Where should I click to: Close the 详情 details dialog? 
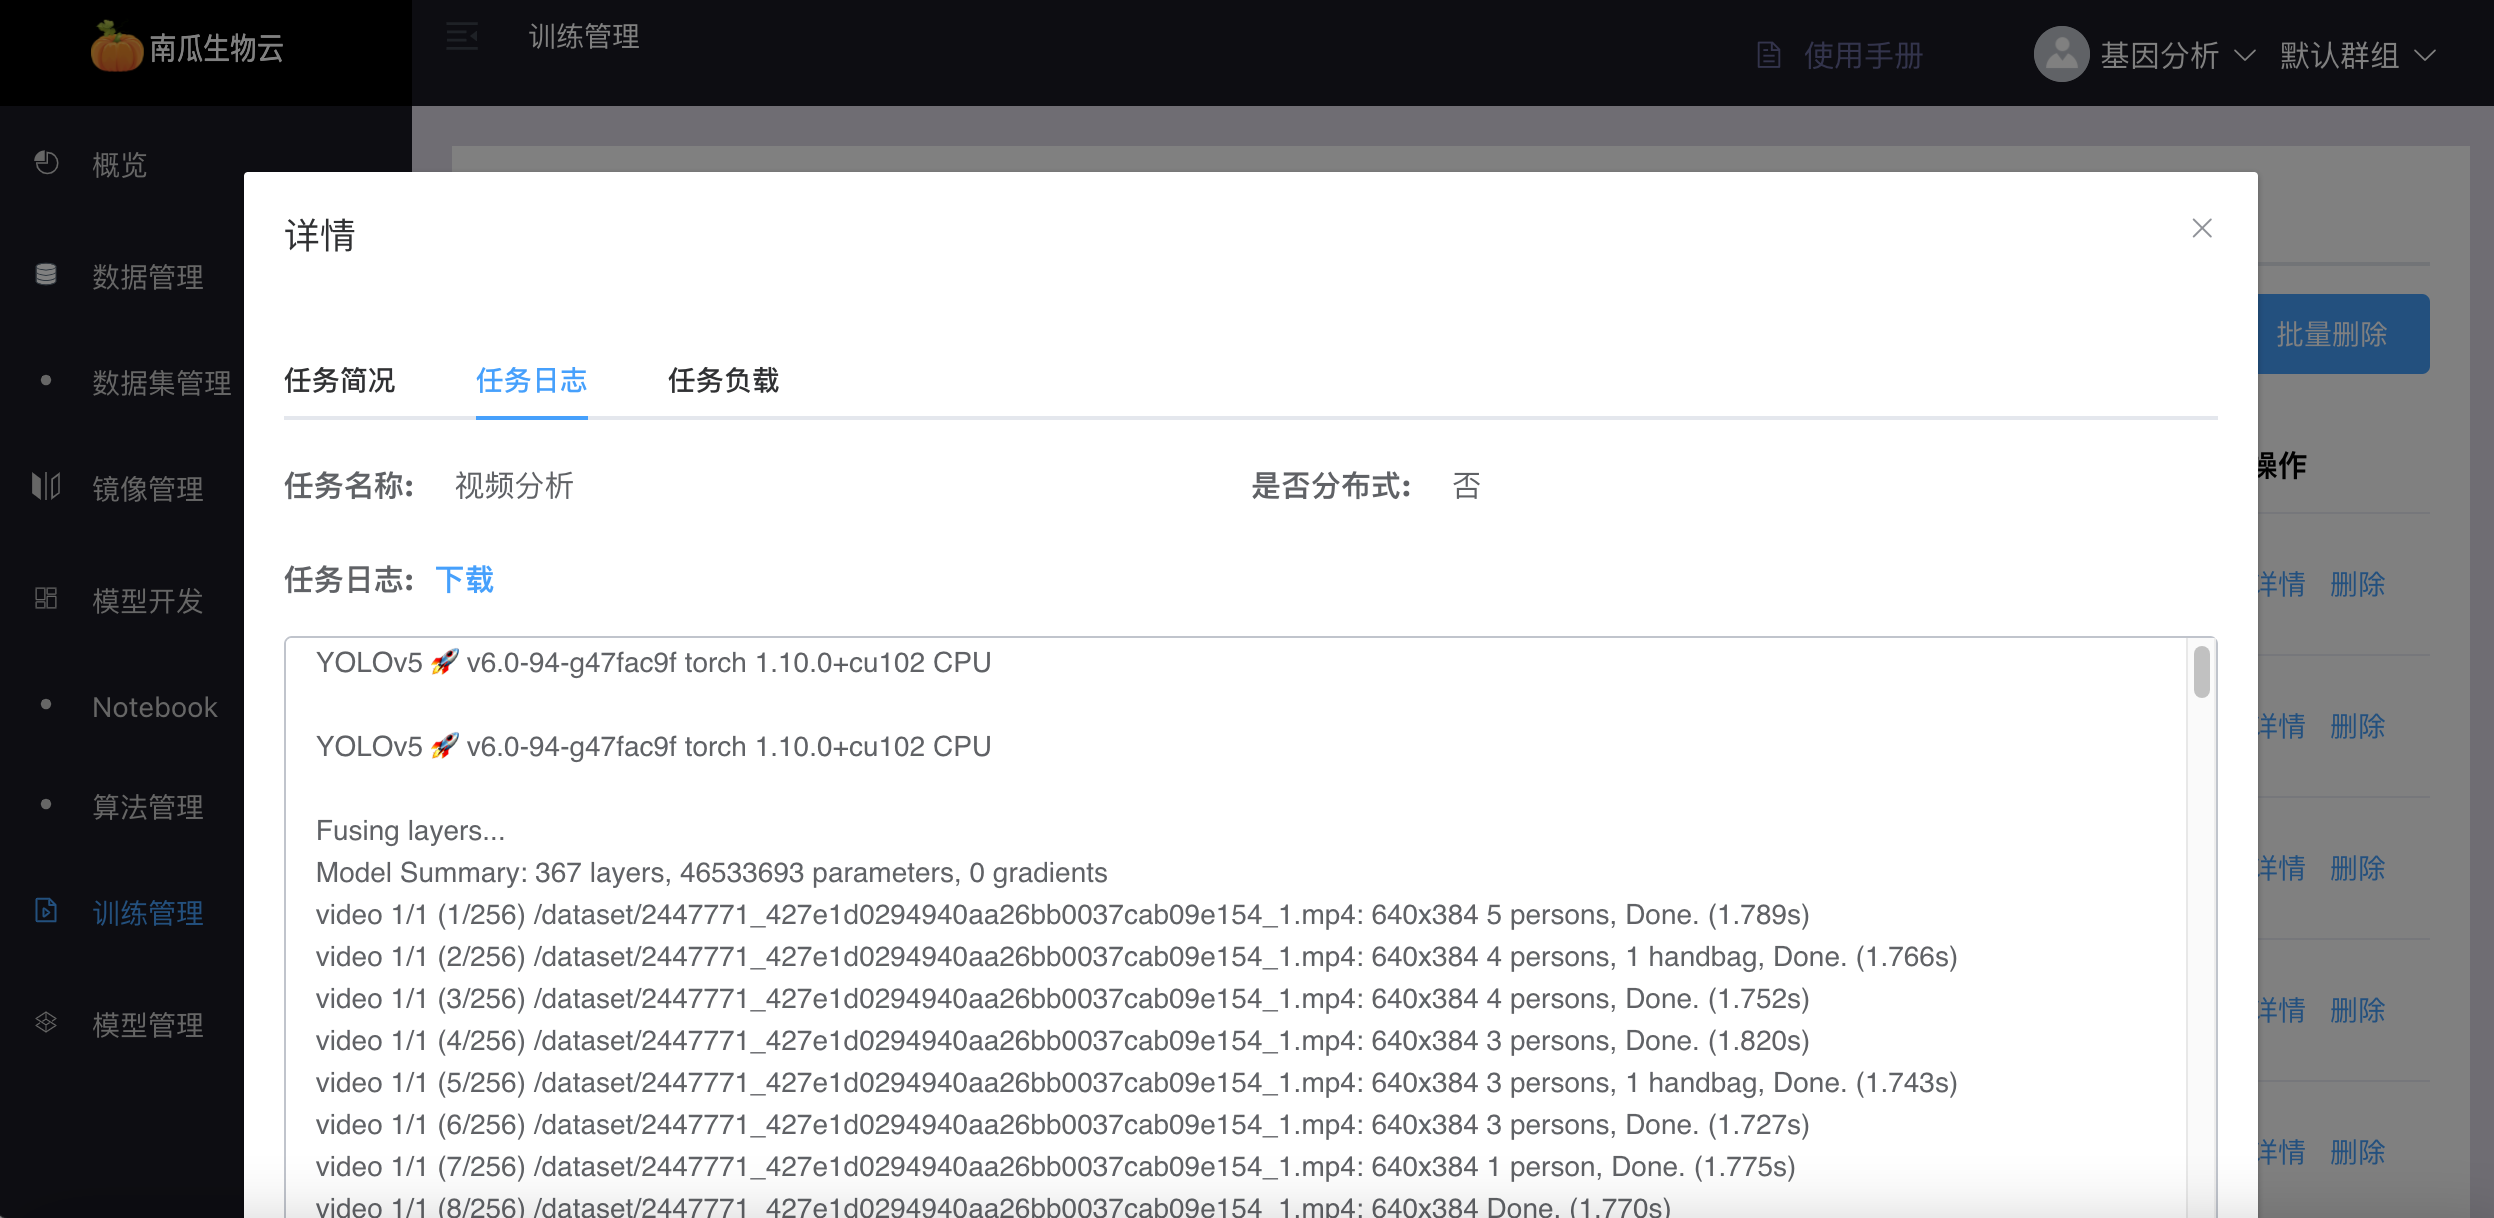coord(2202,228)
